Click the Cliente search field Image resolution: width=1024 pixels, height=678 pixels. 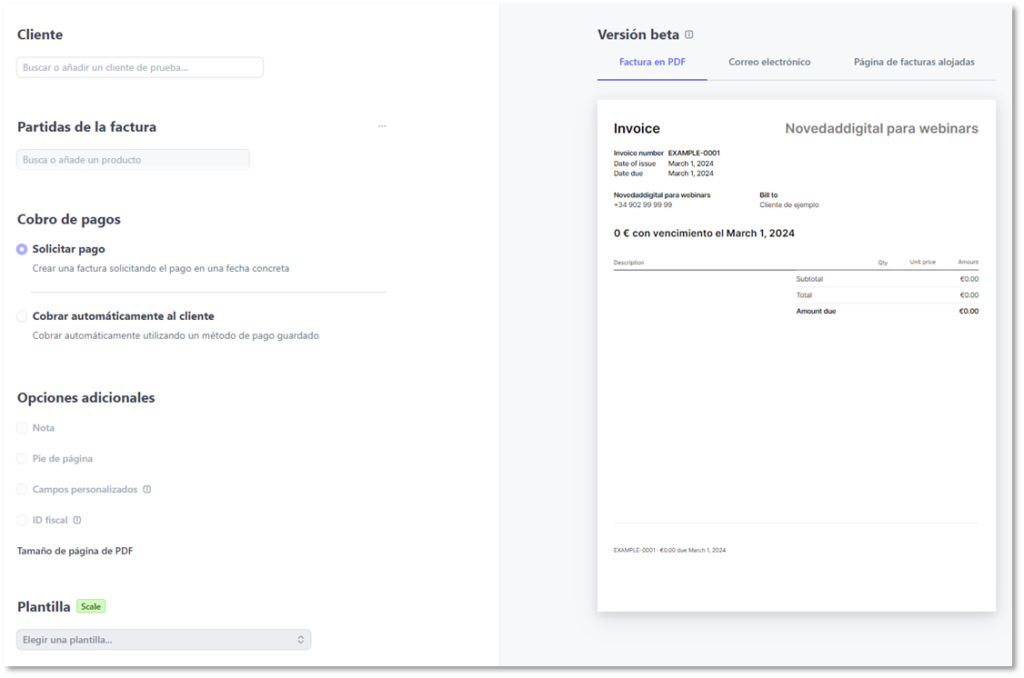[x=140, y=68]
